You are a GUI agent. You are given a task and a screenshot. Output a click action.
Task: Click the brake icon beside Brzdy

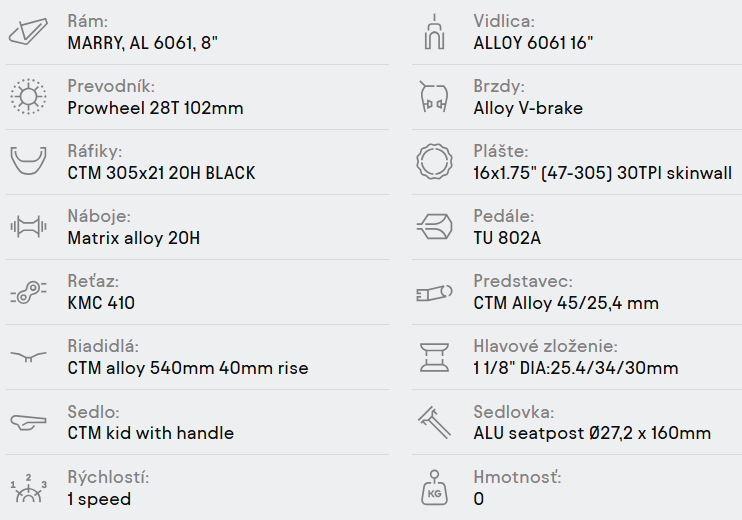point(434,97)
